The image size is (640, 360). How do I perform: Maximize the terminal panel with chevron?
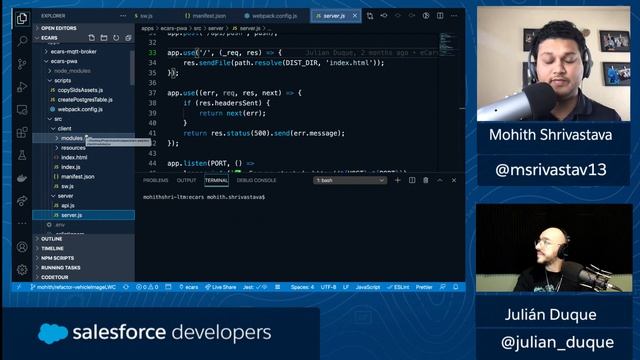[440, 180]
